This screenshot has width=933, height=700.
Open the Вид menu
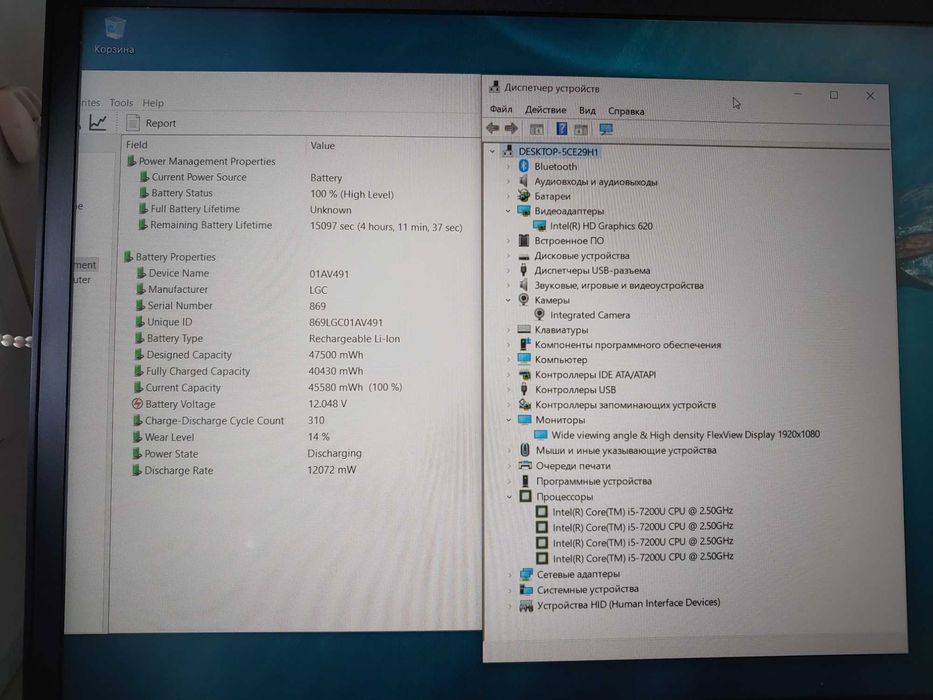[587, 110]
